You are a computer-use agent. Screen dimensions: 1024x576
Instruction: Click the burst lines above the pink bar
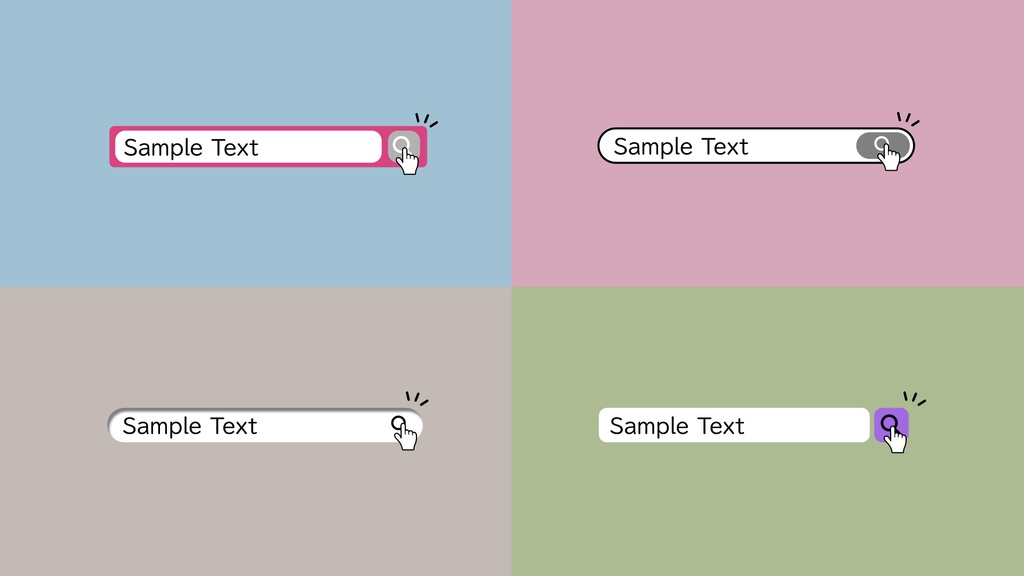pyautogui.click(x=426, y=120)
